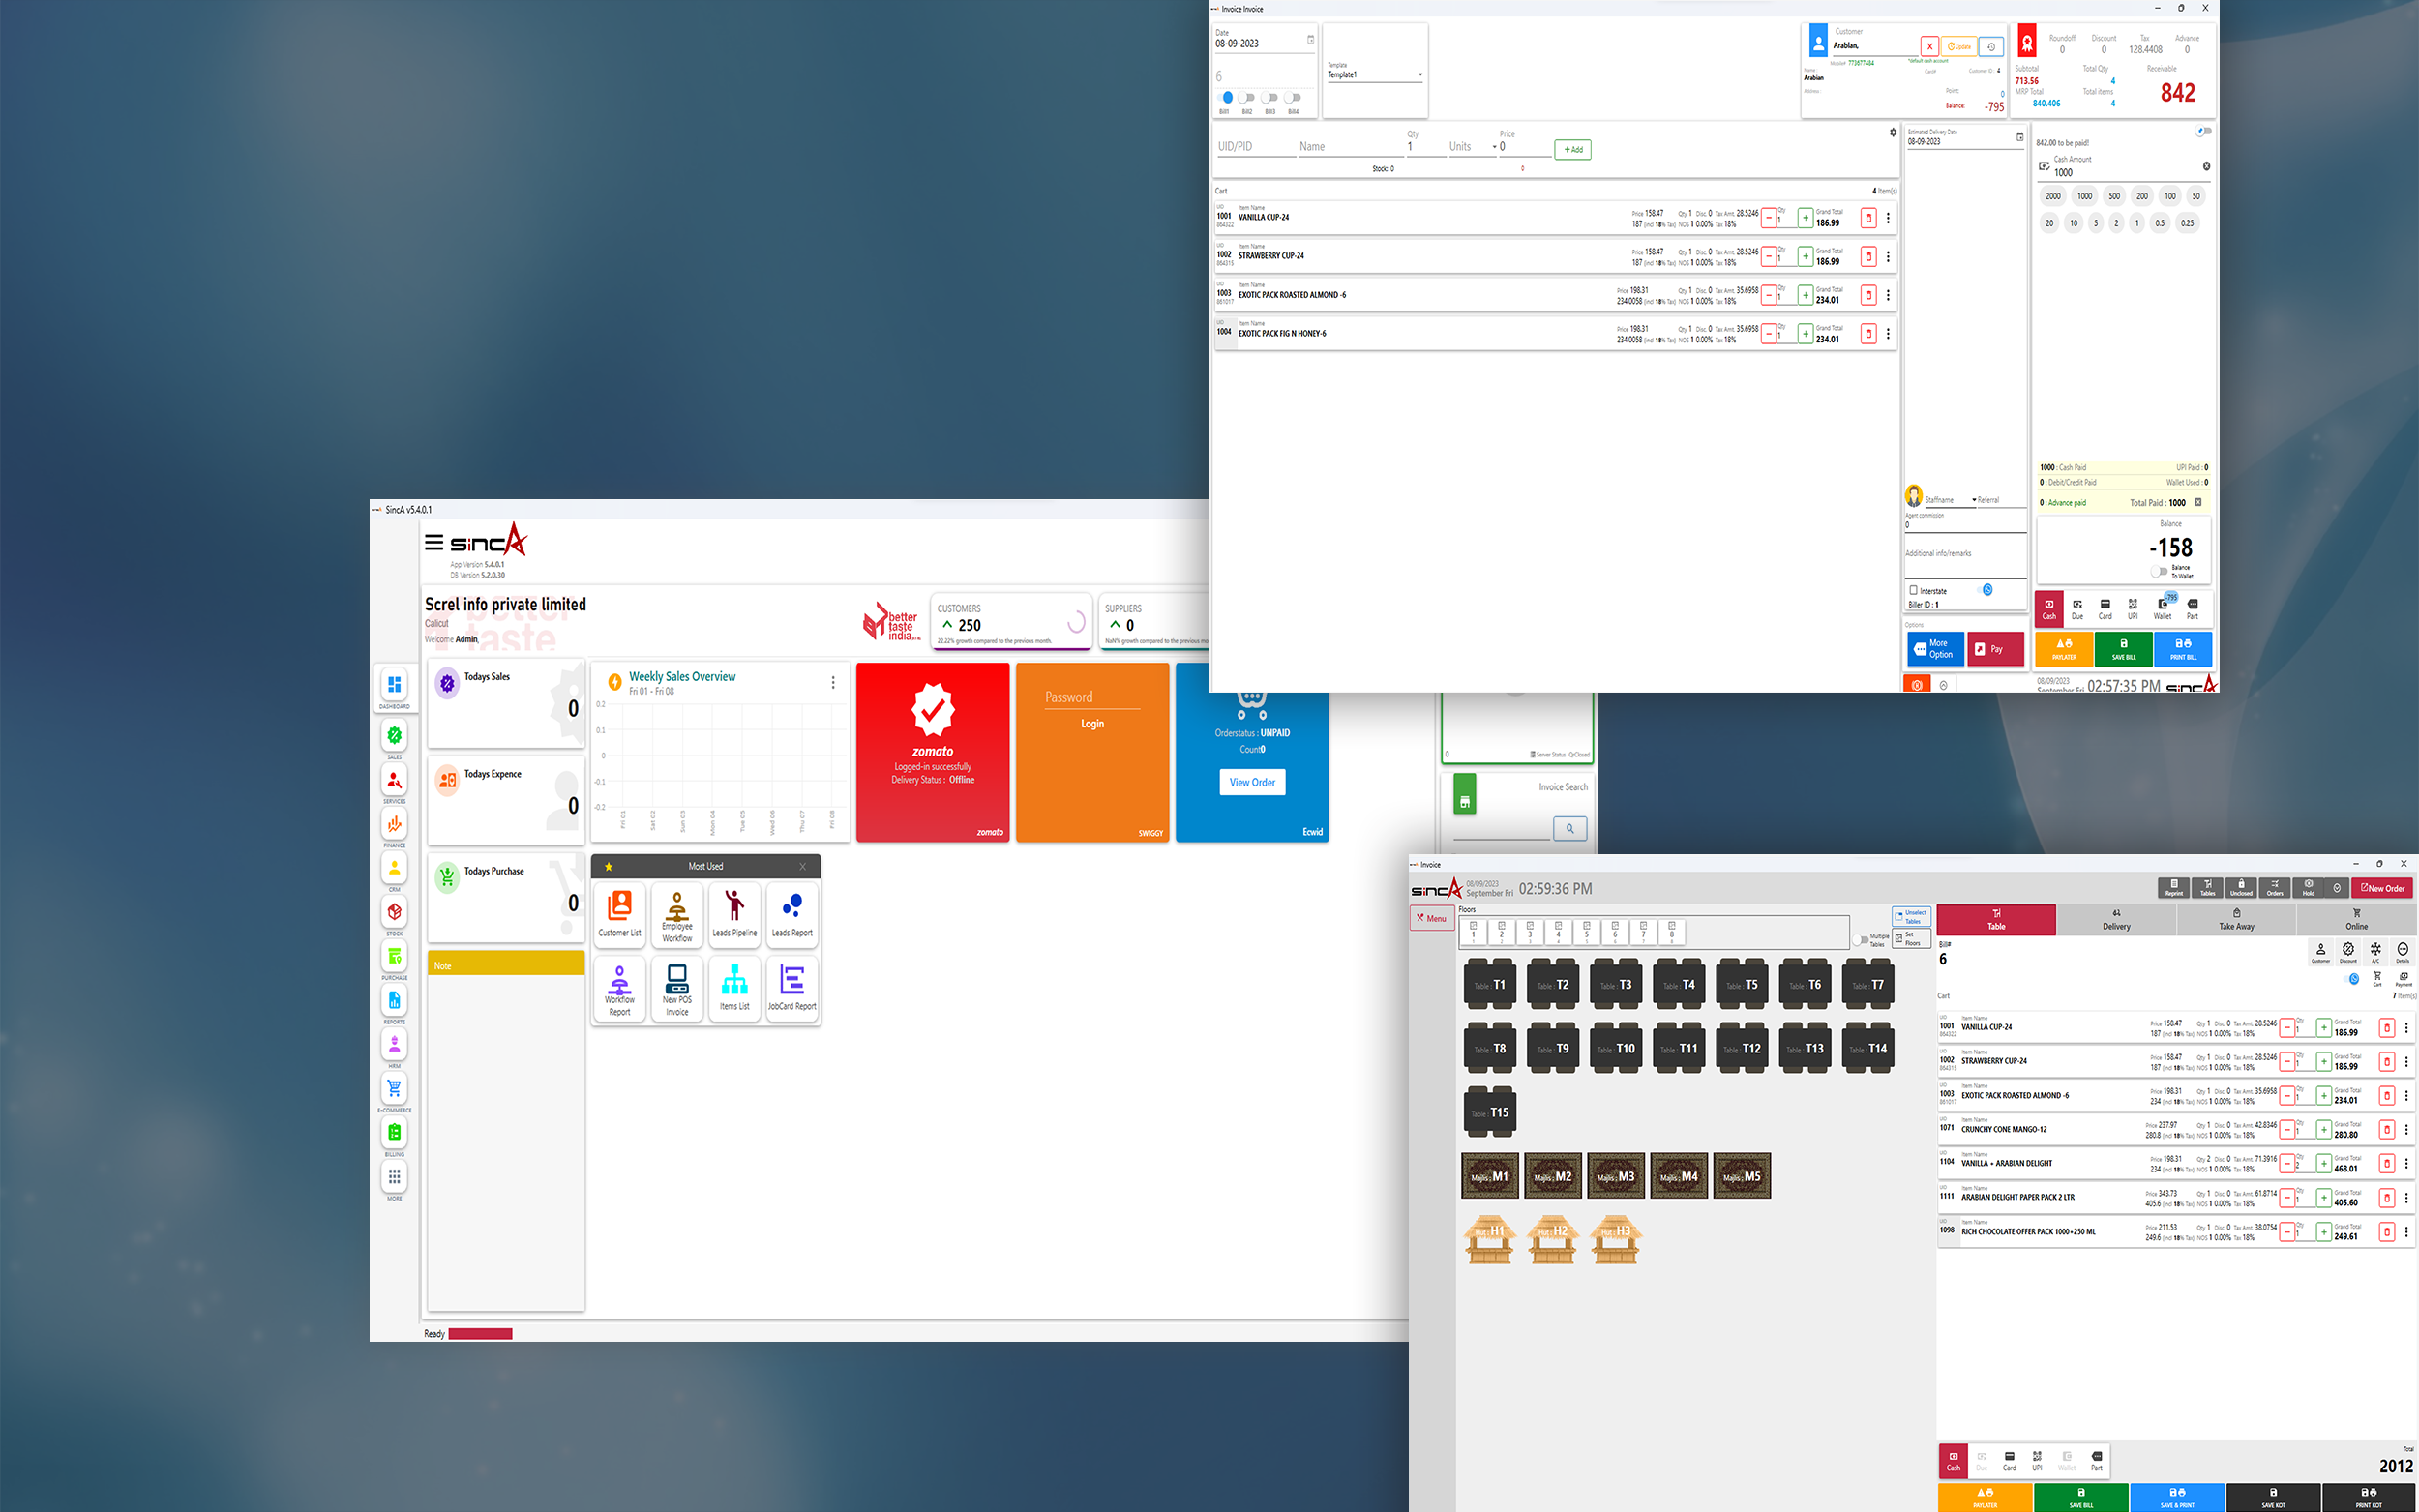Open the Customer List shortcut
2419x1512 pixels.
(620, 913)
